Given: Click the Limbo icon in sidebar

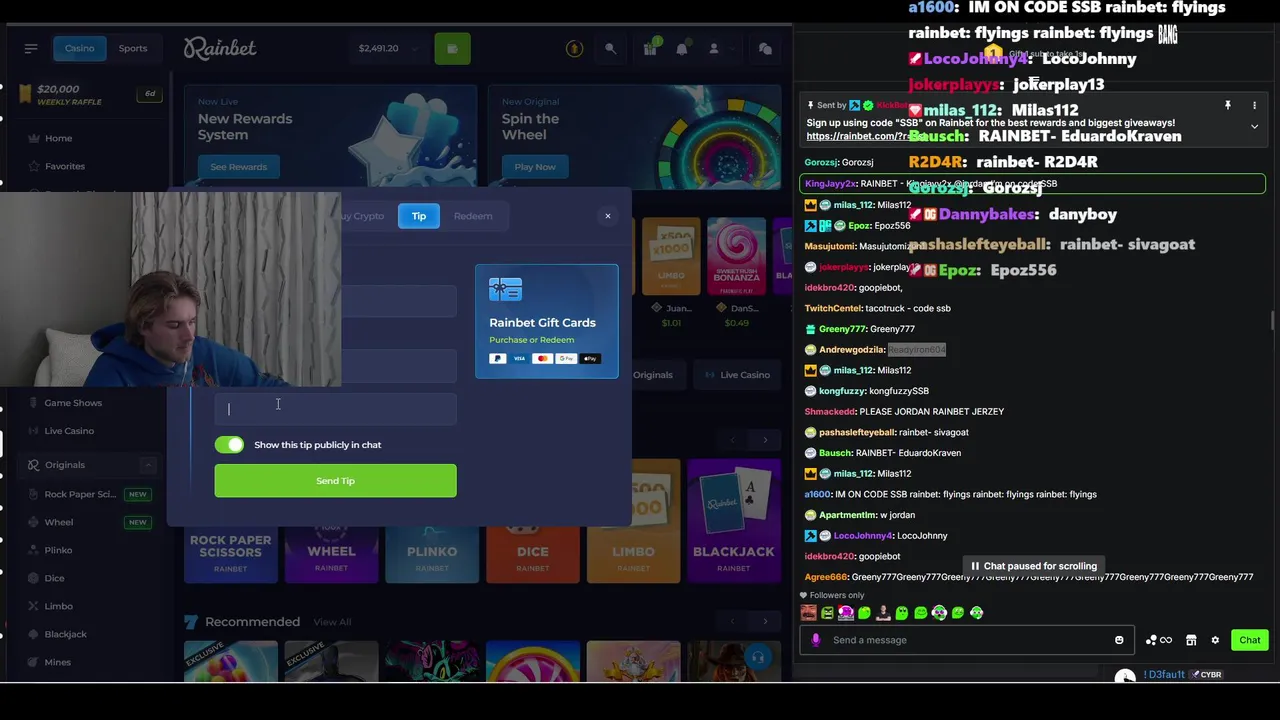Looking at the screenshot, I should pyautogui.click(x=34, y=606).
